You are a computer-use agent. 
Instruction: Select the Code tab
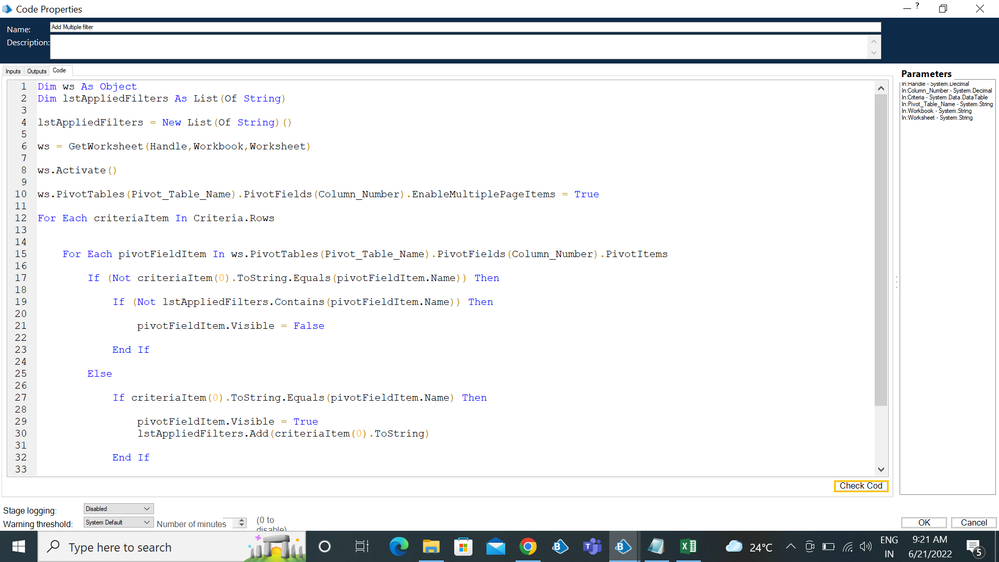click(59, 71)
